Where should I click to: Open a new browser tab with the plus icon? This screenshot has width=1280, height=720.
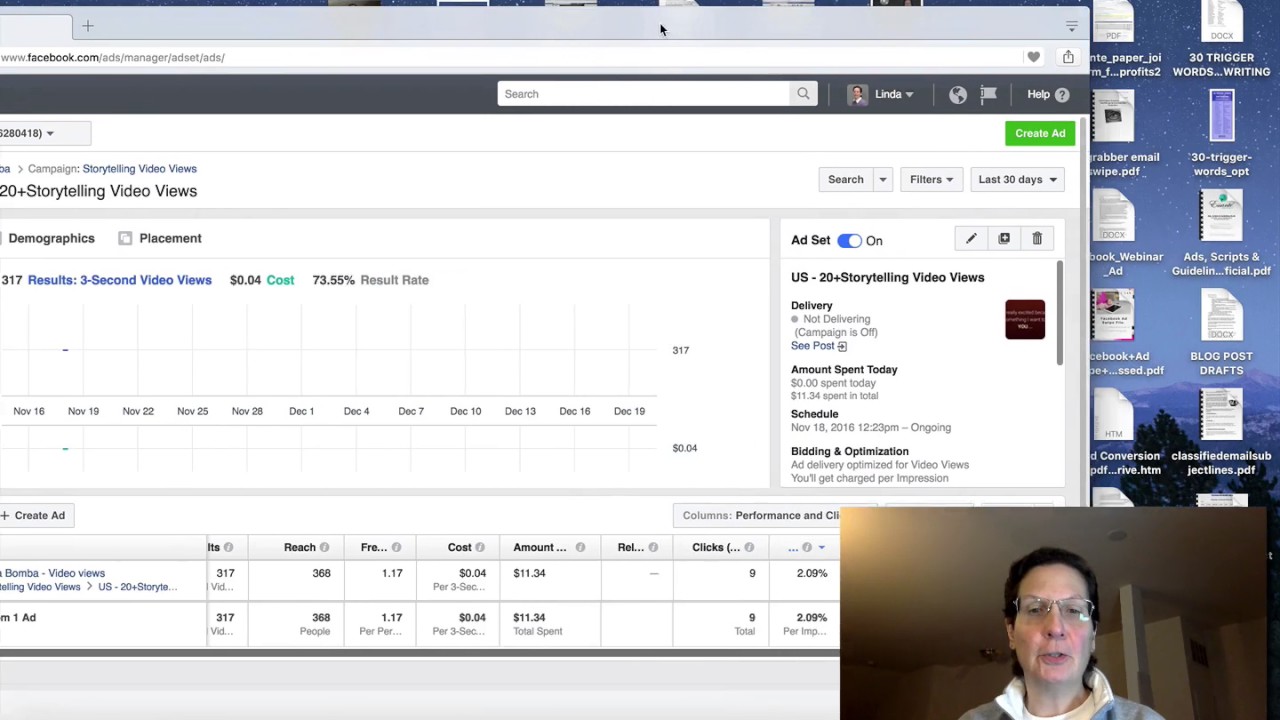click(x=88, y=26)
